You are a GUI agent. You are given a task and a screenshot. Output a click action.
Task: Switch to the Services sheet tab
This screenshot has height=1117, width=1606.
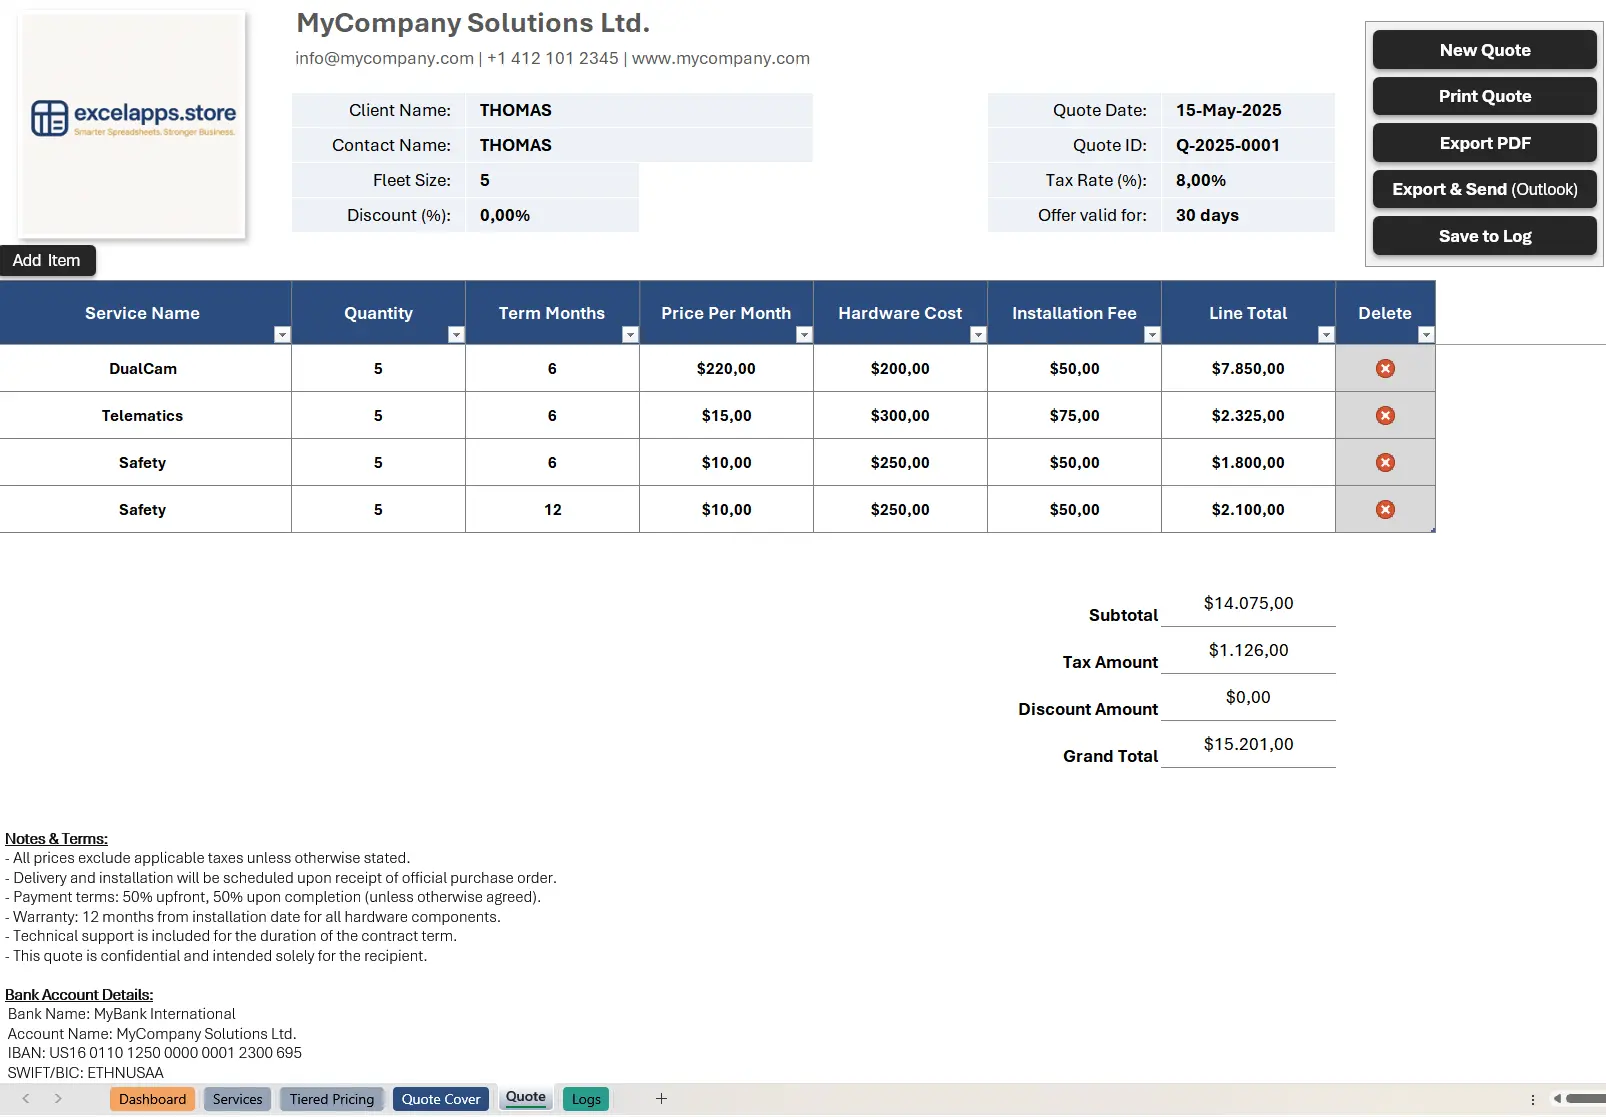click(x=237, y=1099)
